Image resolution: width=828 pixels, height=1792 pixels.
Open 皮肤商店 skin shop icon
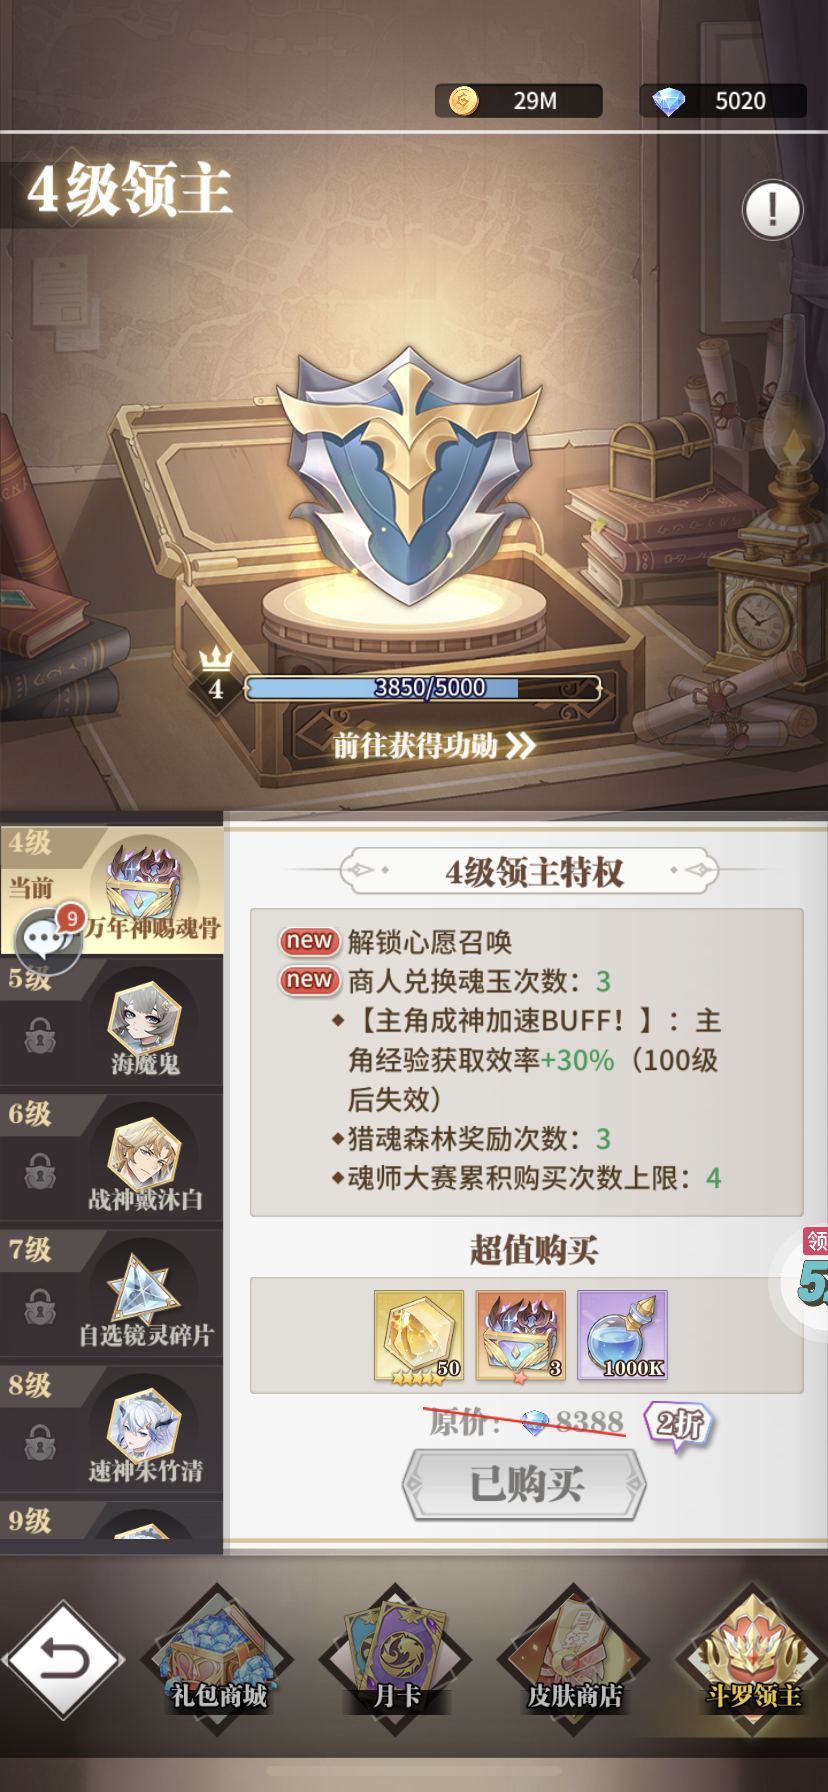coord(574,1657)
